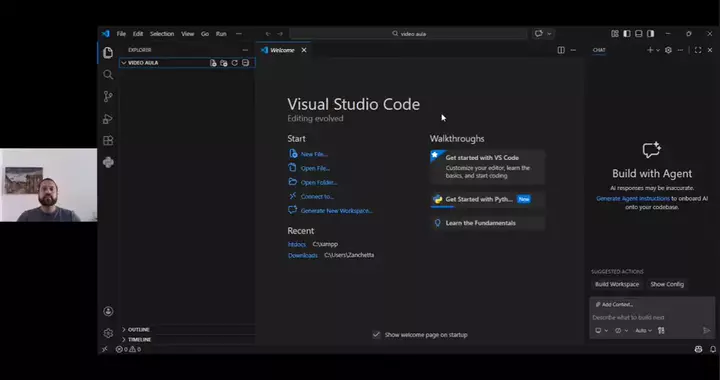
Task: Click Show Config suggested action
Action: click(x=667, y=284)
